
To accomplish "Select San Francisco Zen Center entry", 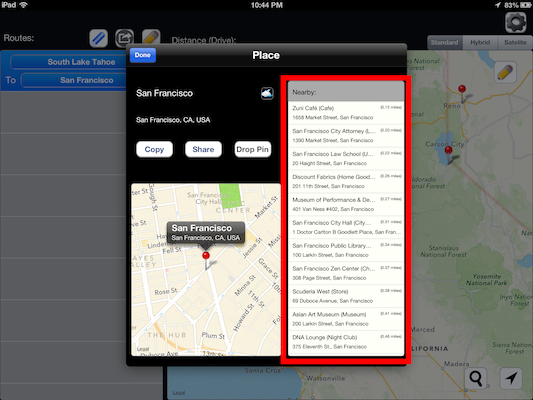I will coord(346,273).
